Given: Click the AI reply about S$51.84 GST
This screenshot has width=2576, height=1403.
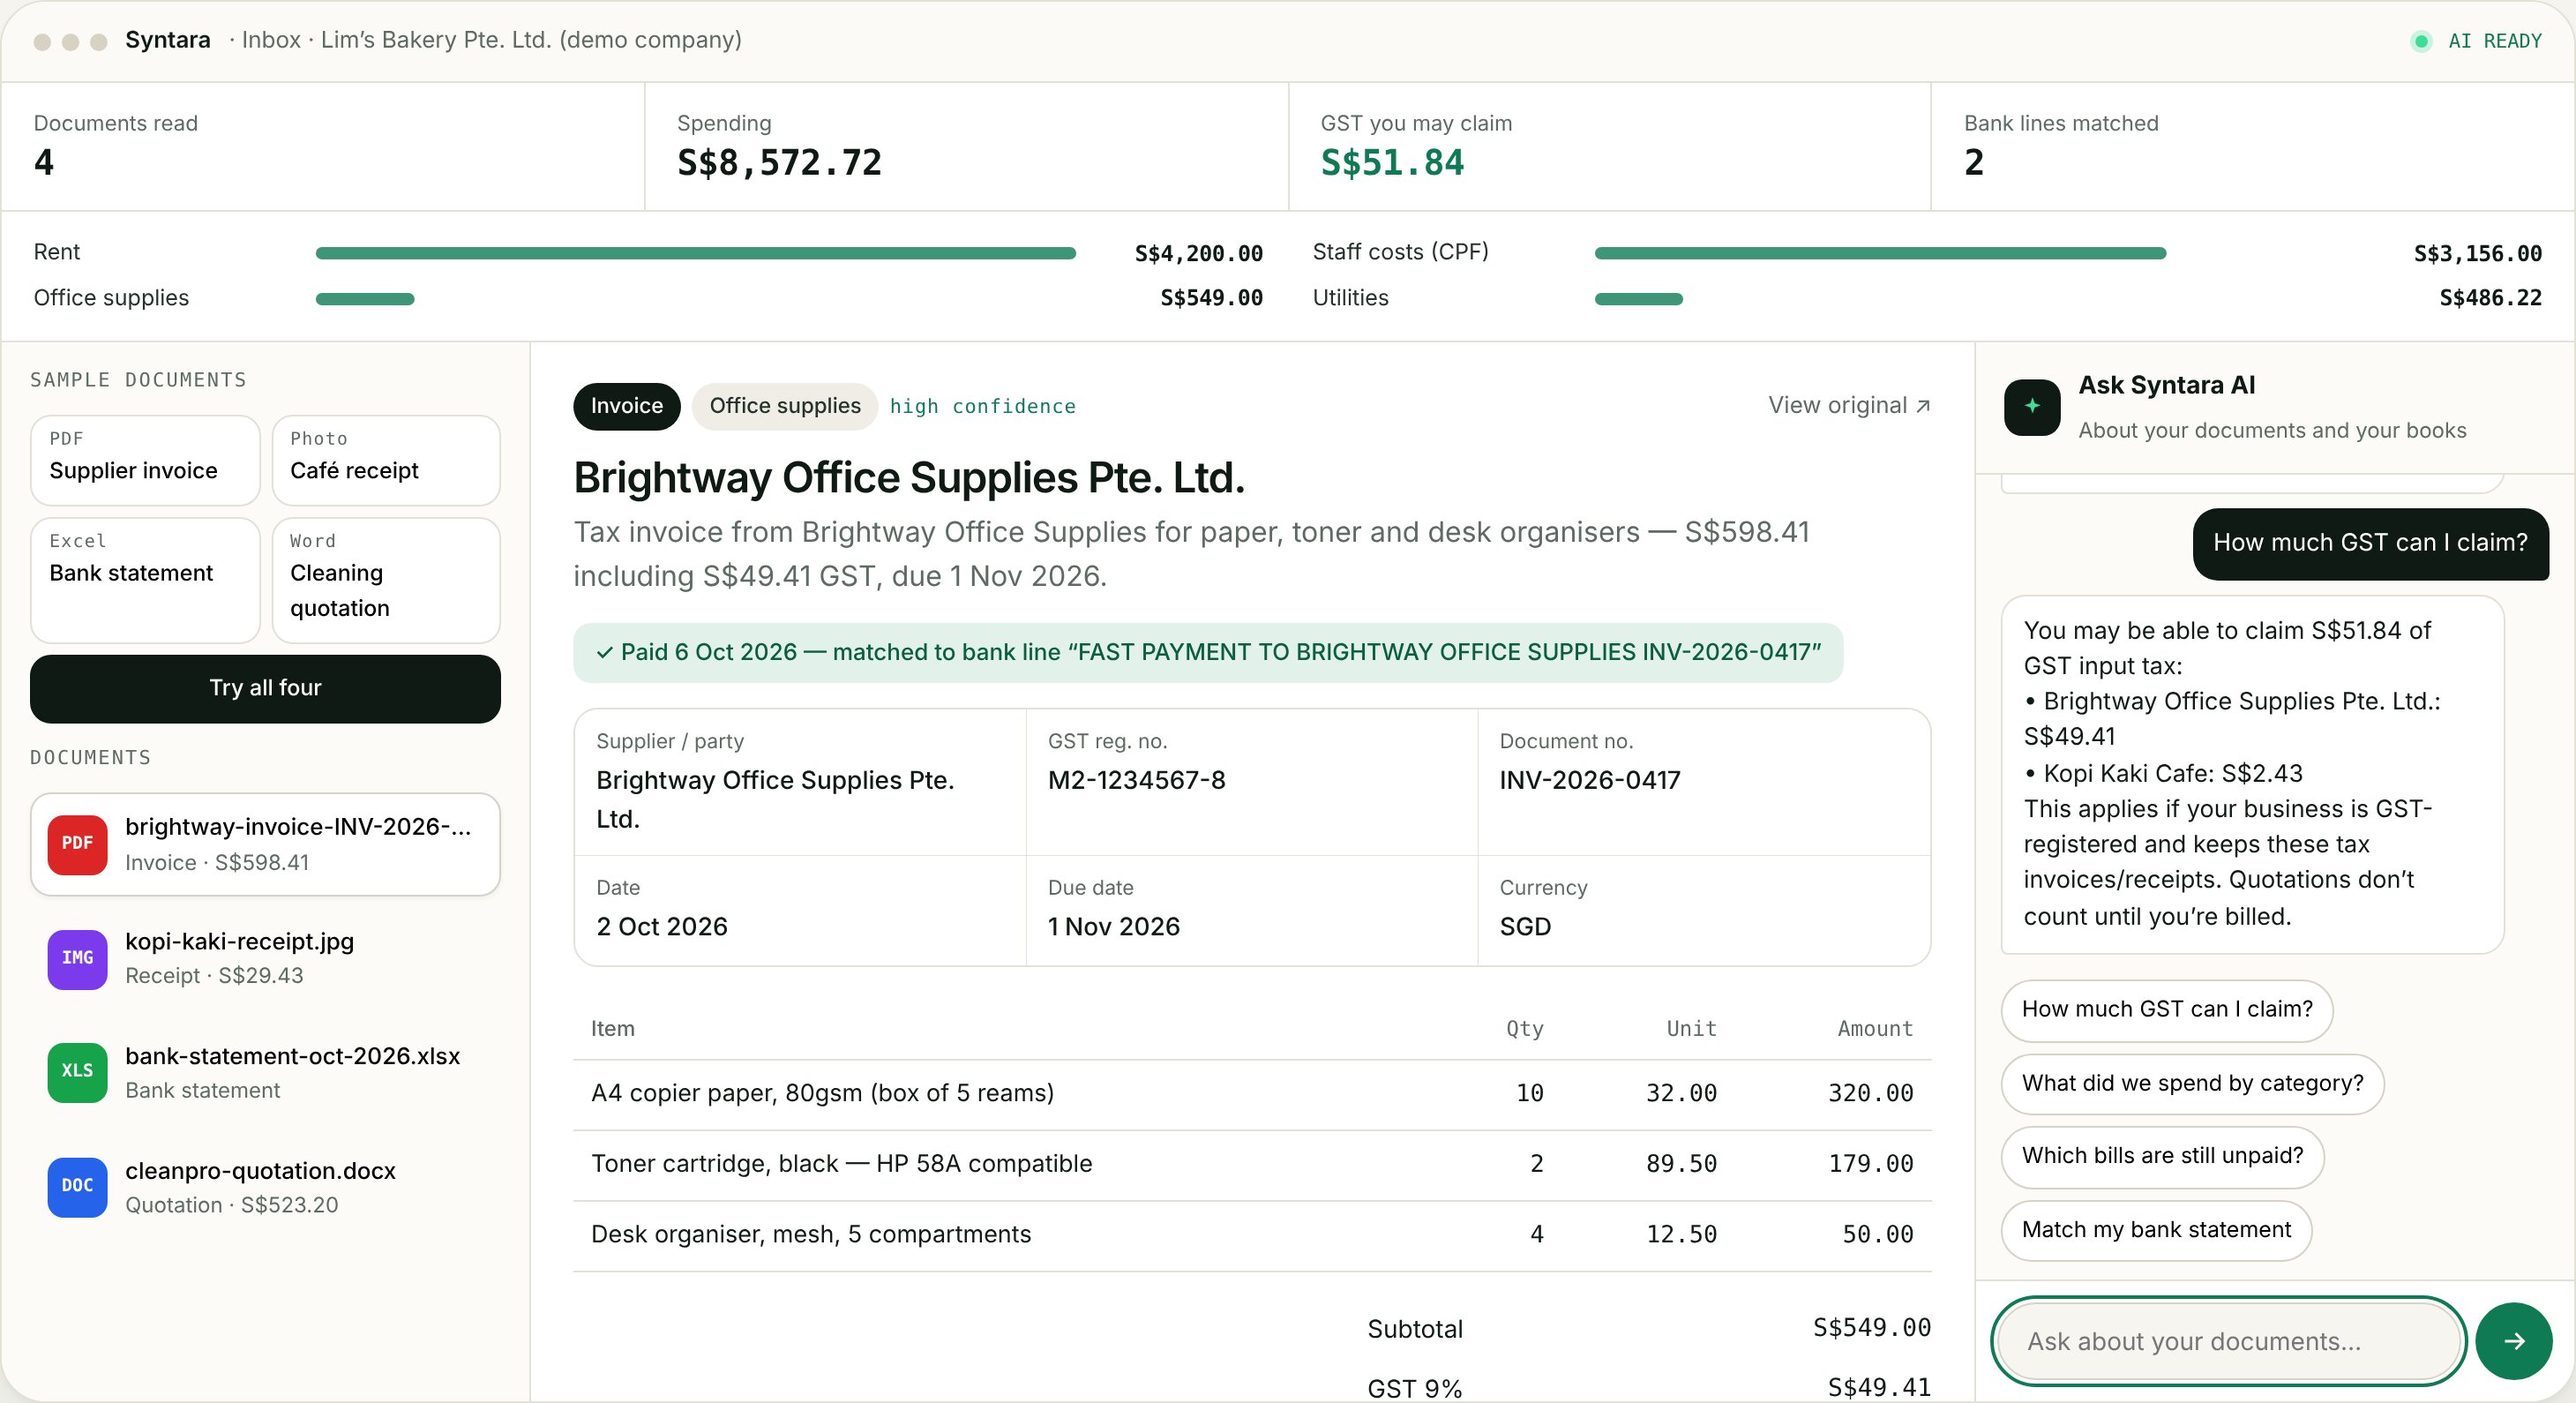Looking at the screenshot, I should pyautogui.click(x=2252, y=774).
